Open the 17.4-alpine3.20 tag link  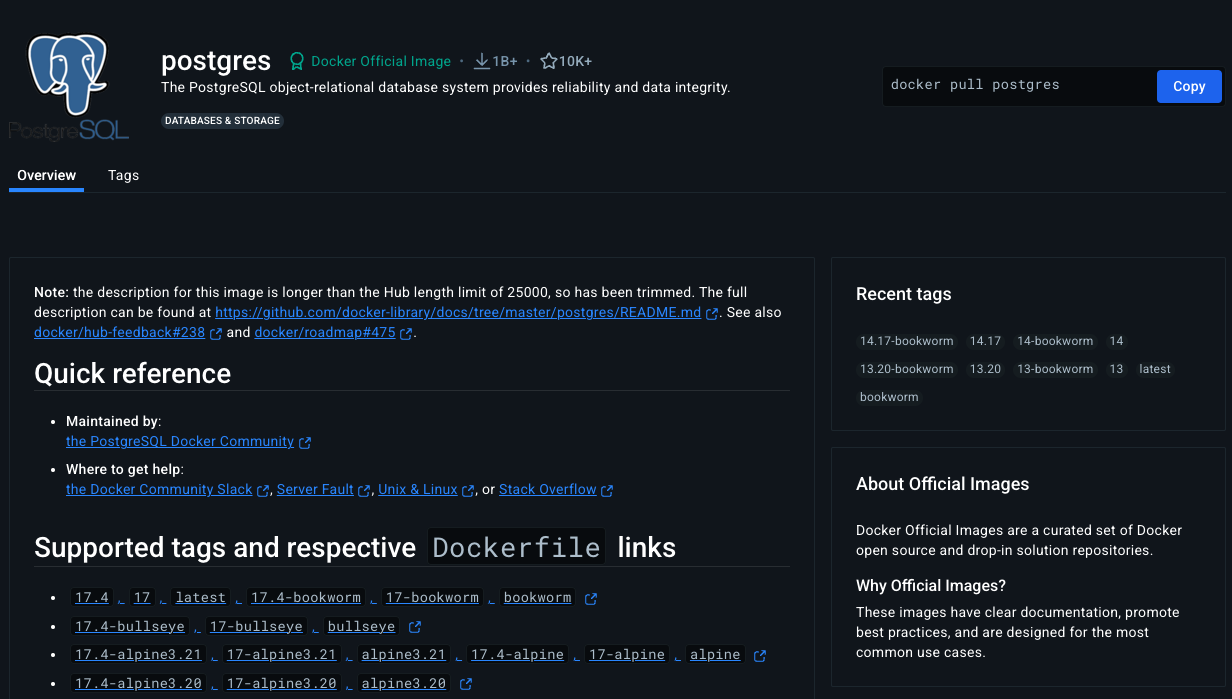click(x=139, y=683)
